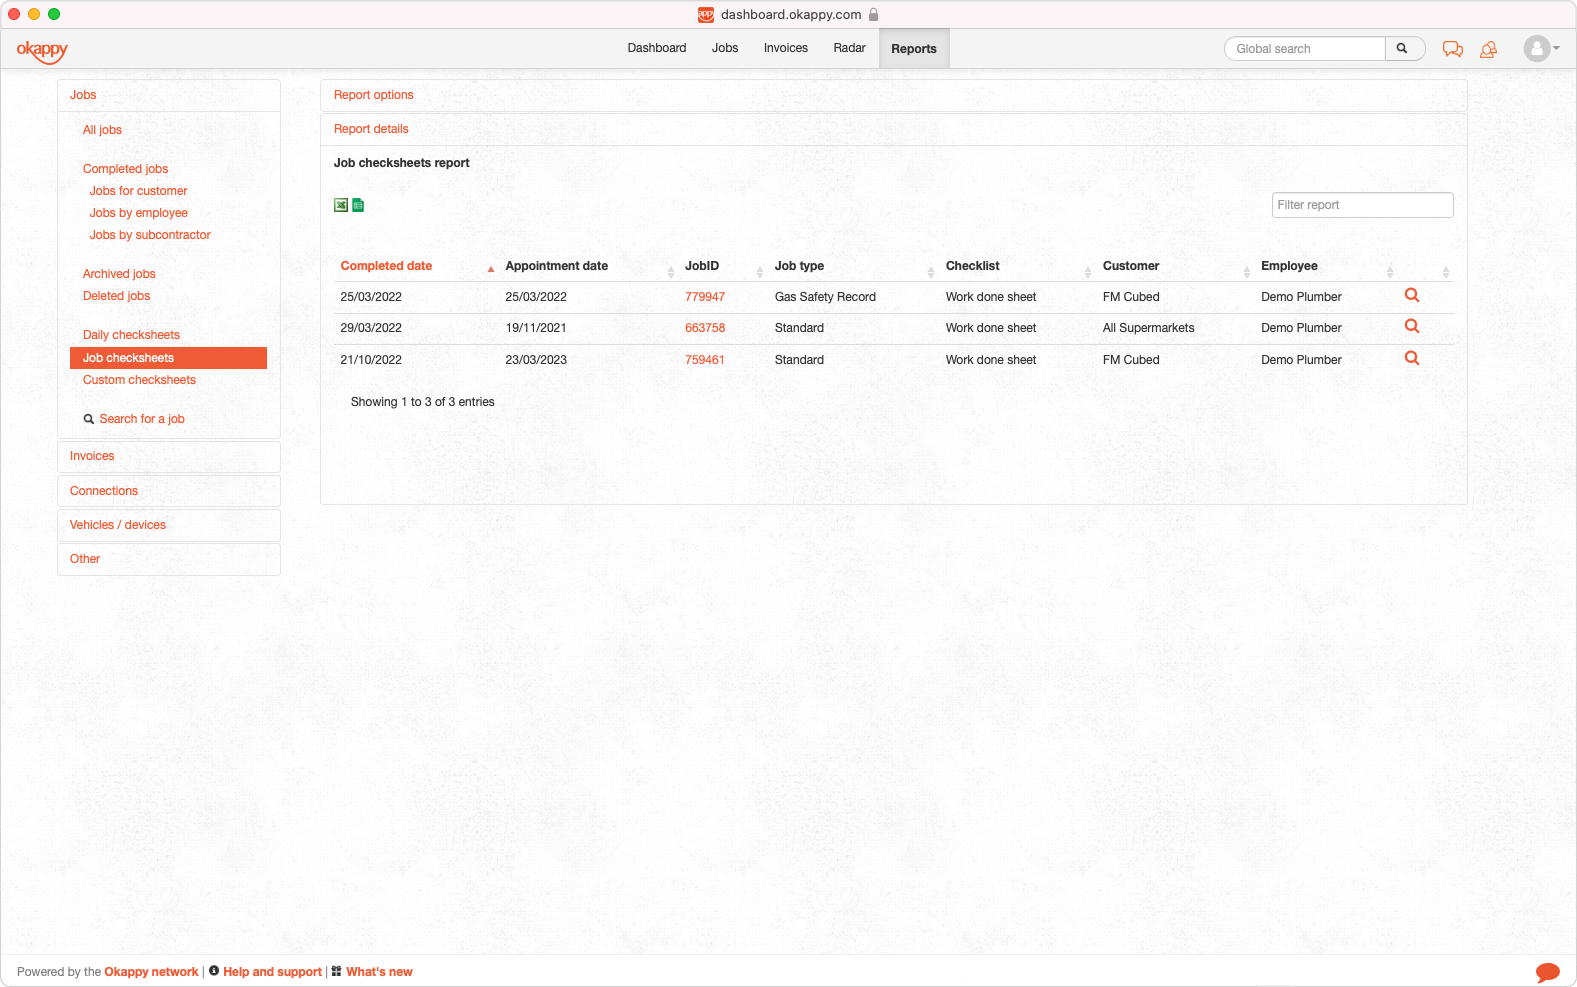The height and width of the screenshot is (987, 1577).
Task: Sort by JobID column
Action: [x=723, y=266]
